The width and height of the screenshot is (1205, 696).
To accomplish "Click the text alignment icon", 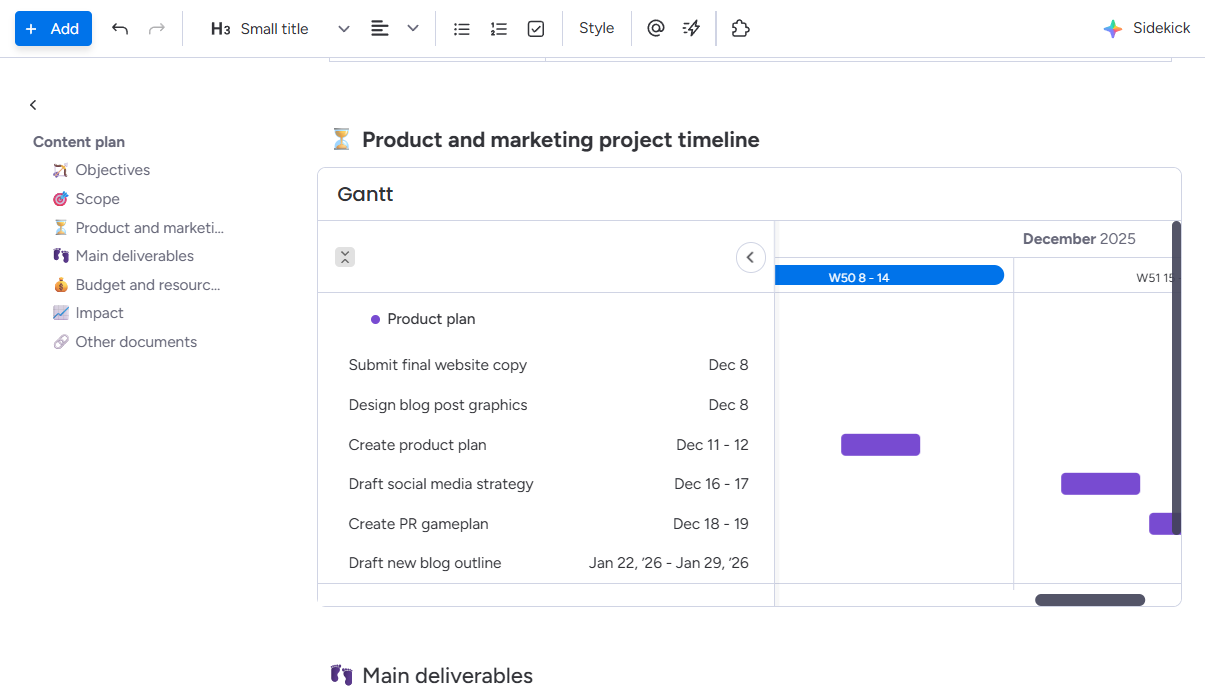I will (x=379, y=29).
